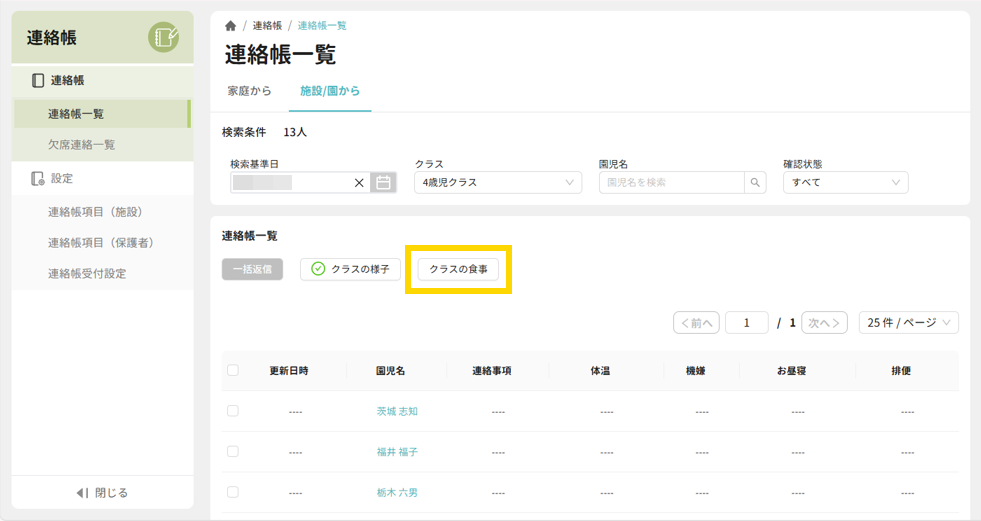
Task: Collapse sidebar with 閉じる button
Action: [102, 493]
